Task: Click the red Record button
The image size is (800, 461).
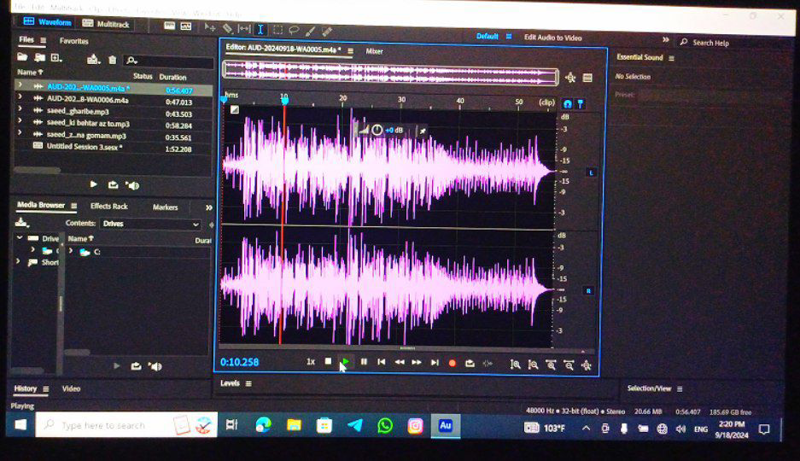Action: pos(452,362)
